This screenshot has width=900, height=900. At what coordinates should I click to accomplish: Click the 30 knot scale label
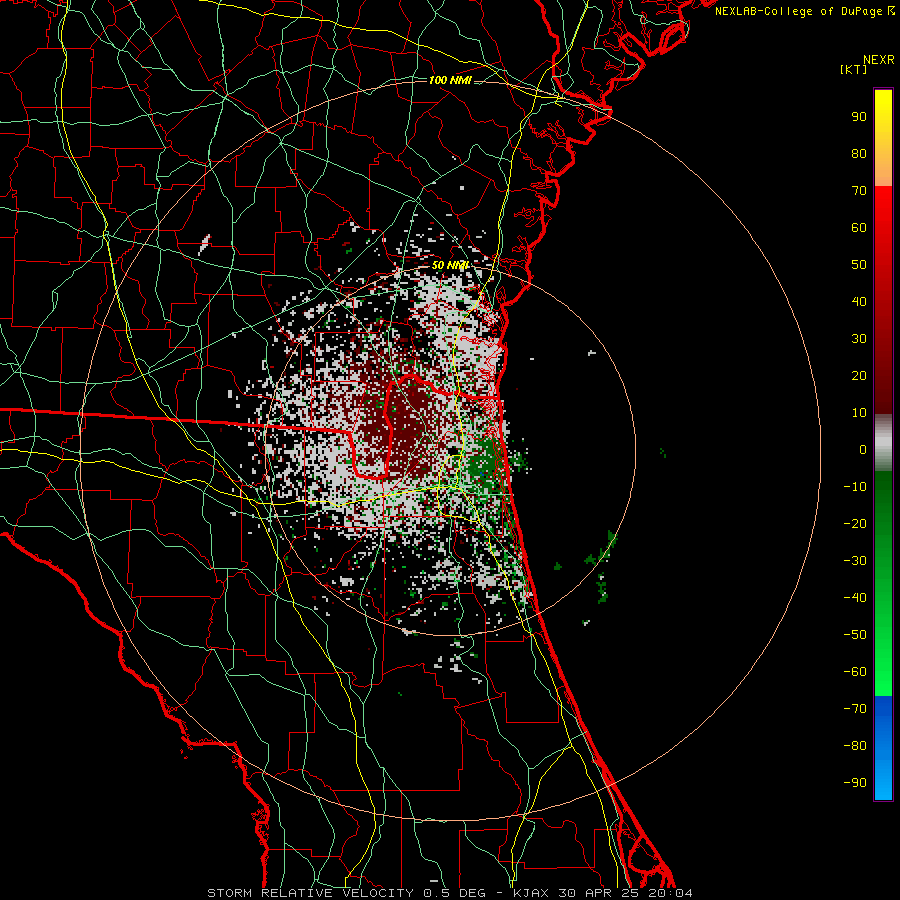pos(859,339)
